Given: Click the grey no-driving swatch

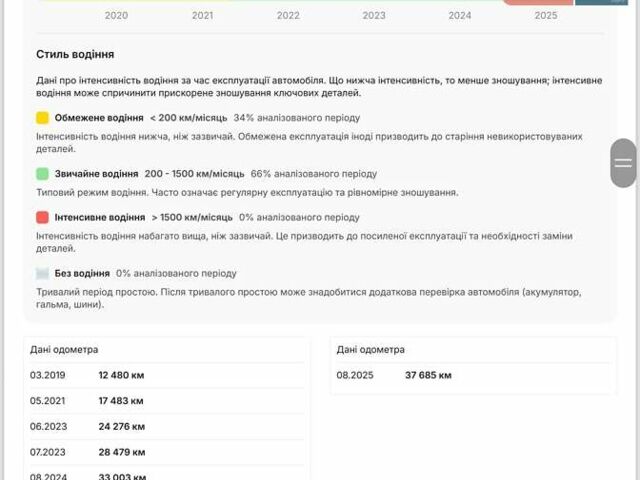Looking at the screenshot, I should [42, 273].
